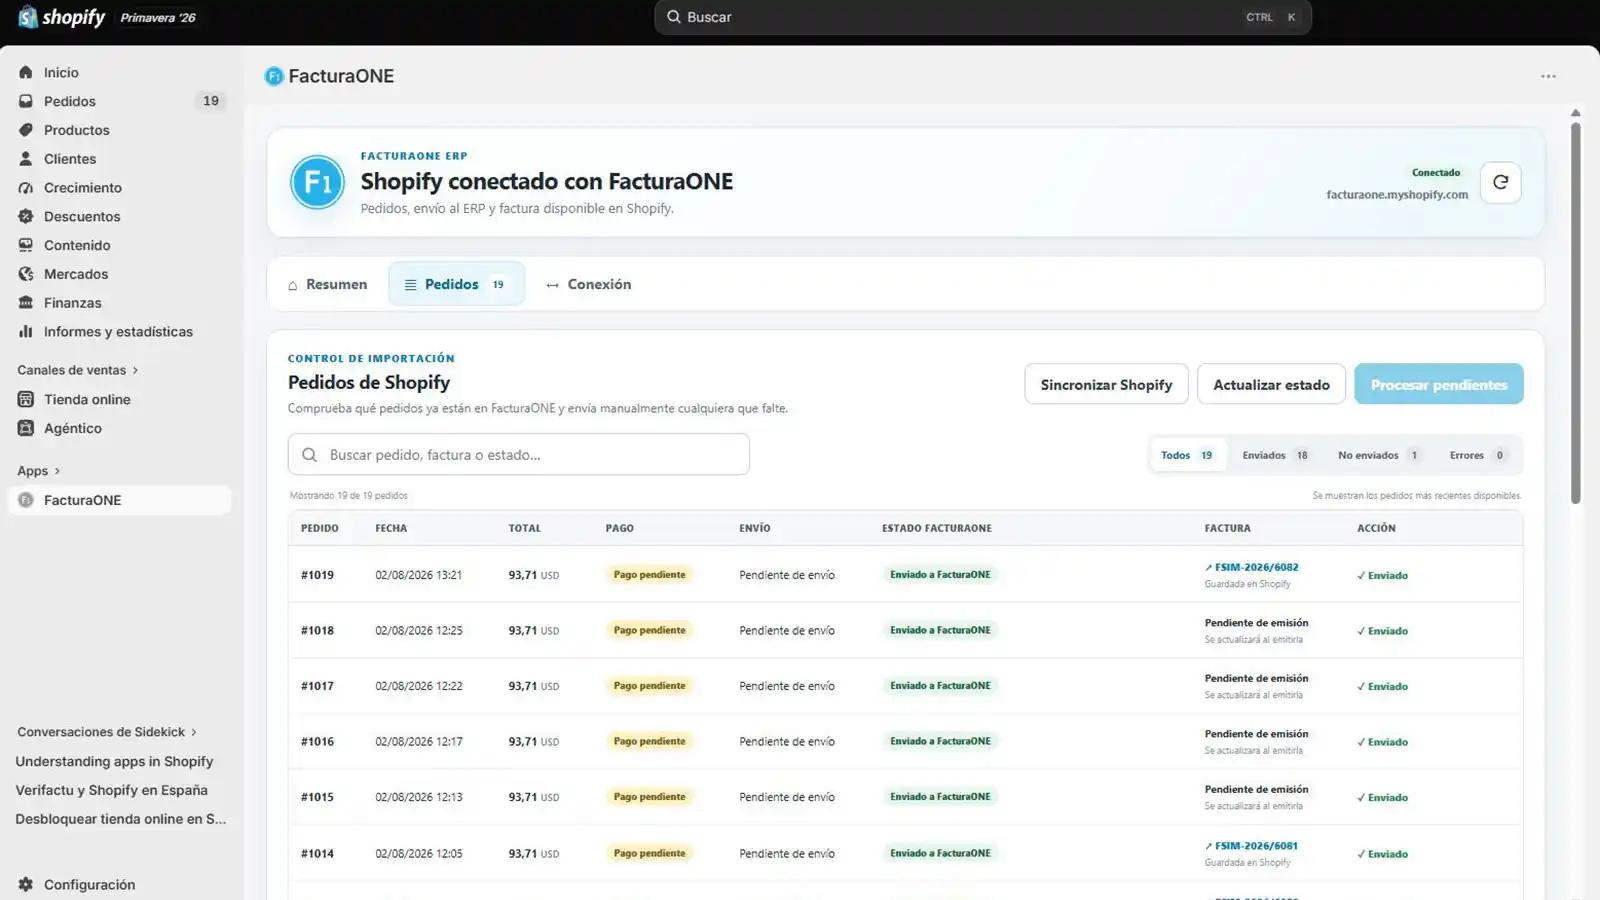The width and height of the screenshot is (1600, 900).
Task: Switch to the Resumen tab
Action: click(x=327, y=284)
